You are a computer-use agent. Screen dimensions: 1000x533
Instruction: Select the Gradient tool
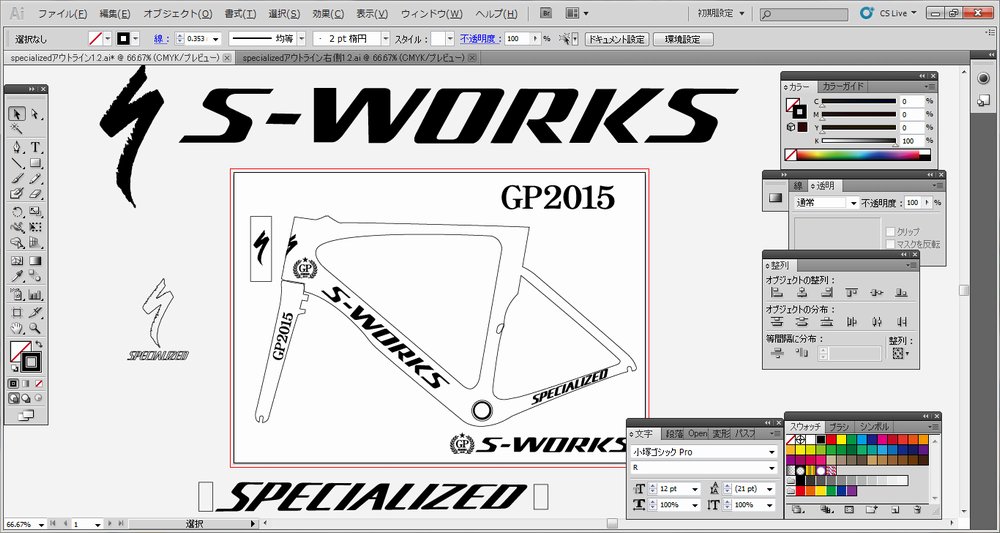coord(35,261)
